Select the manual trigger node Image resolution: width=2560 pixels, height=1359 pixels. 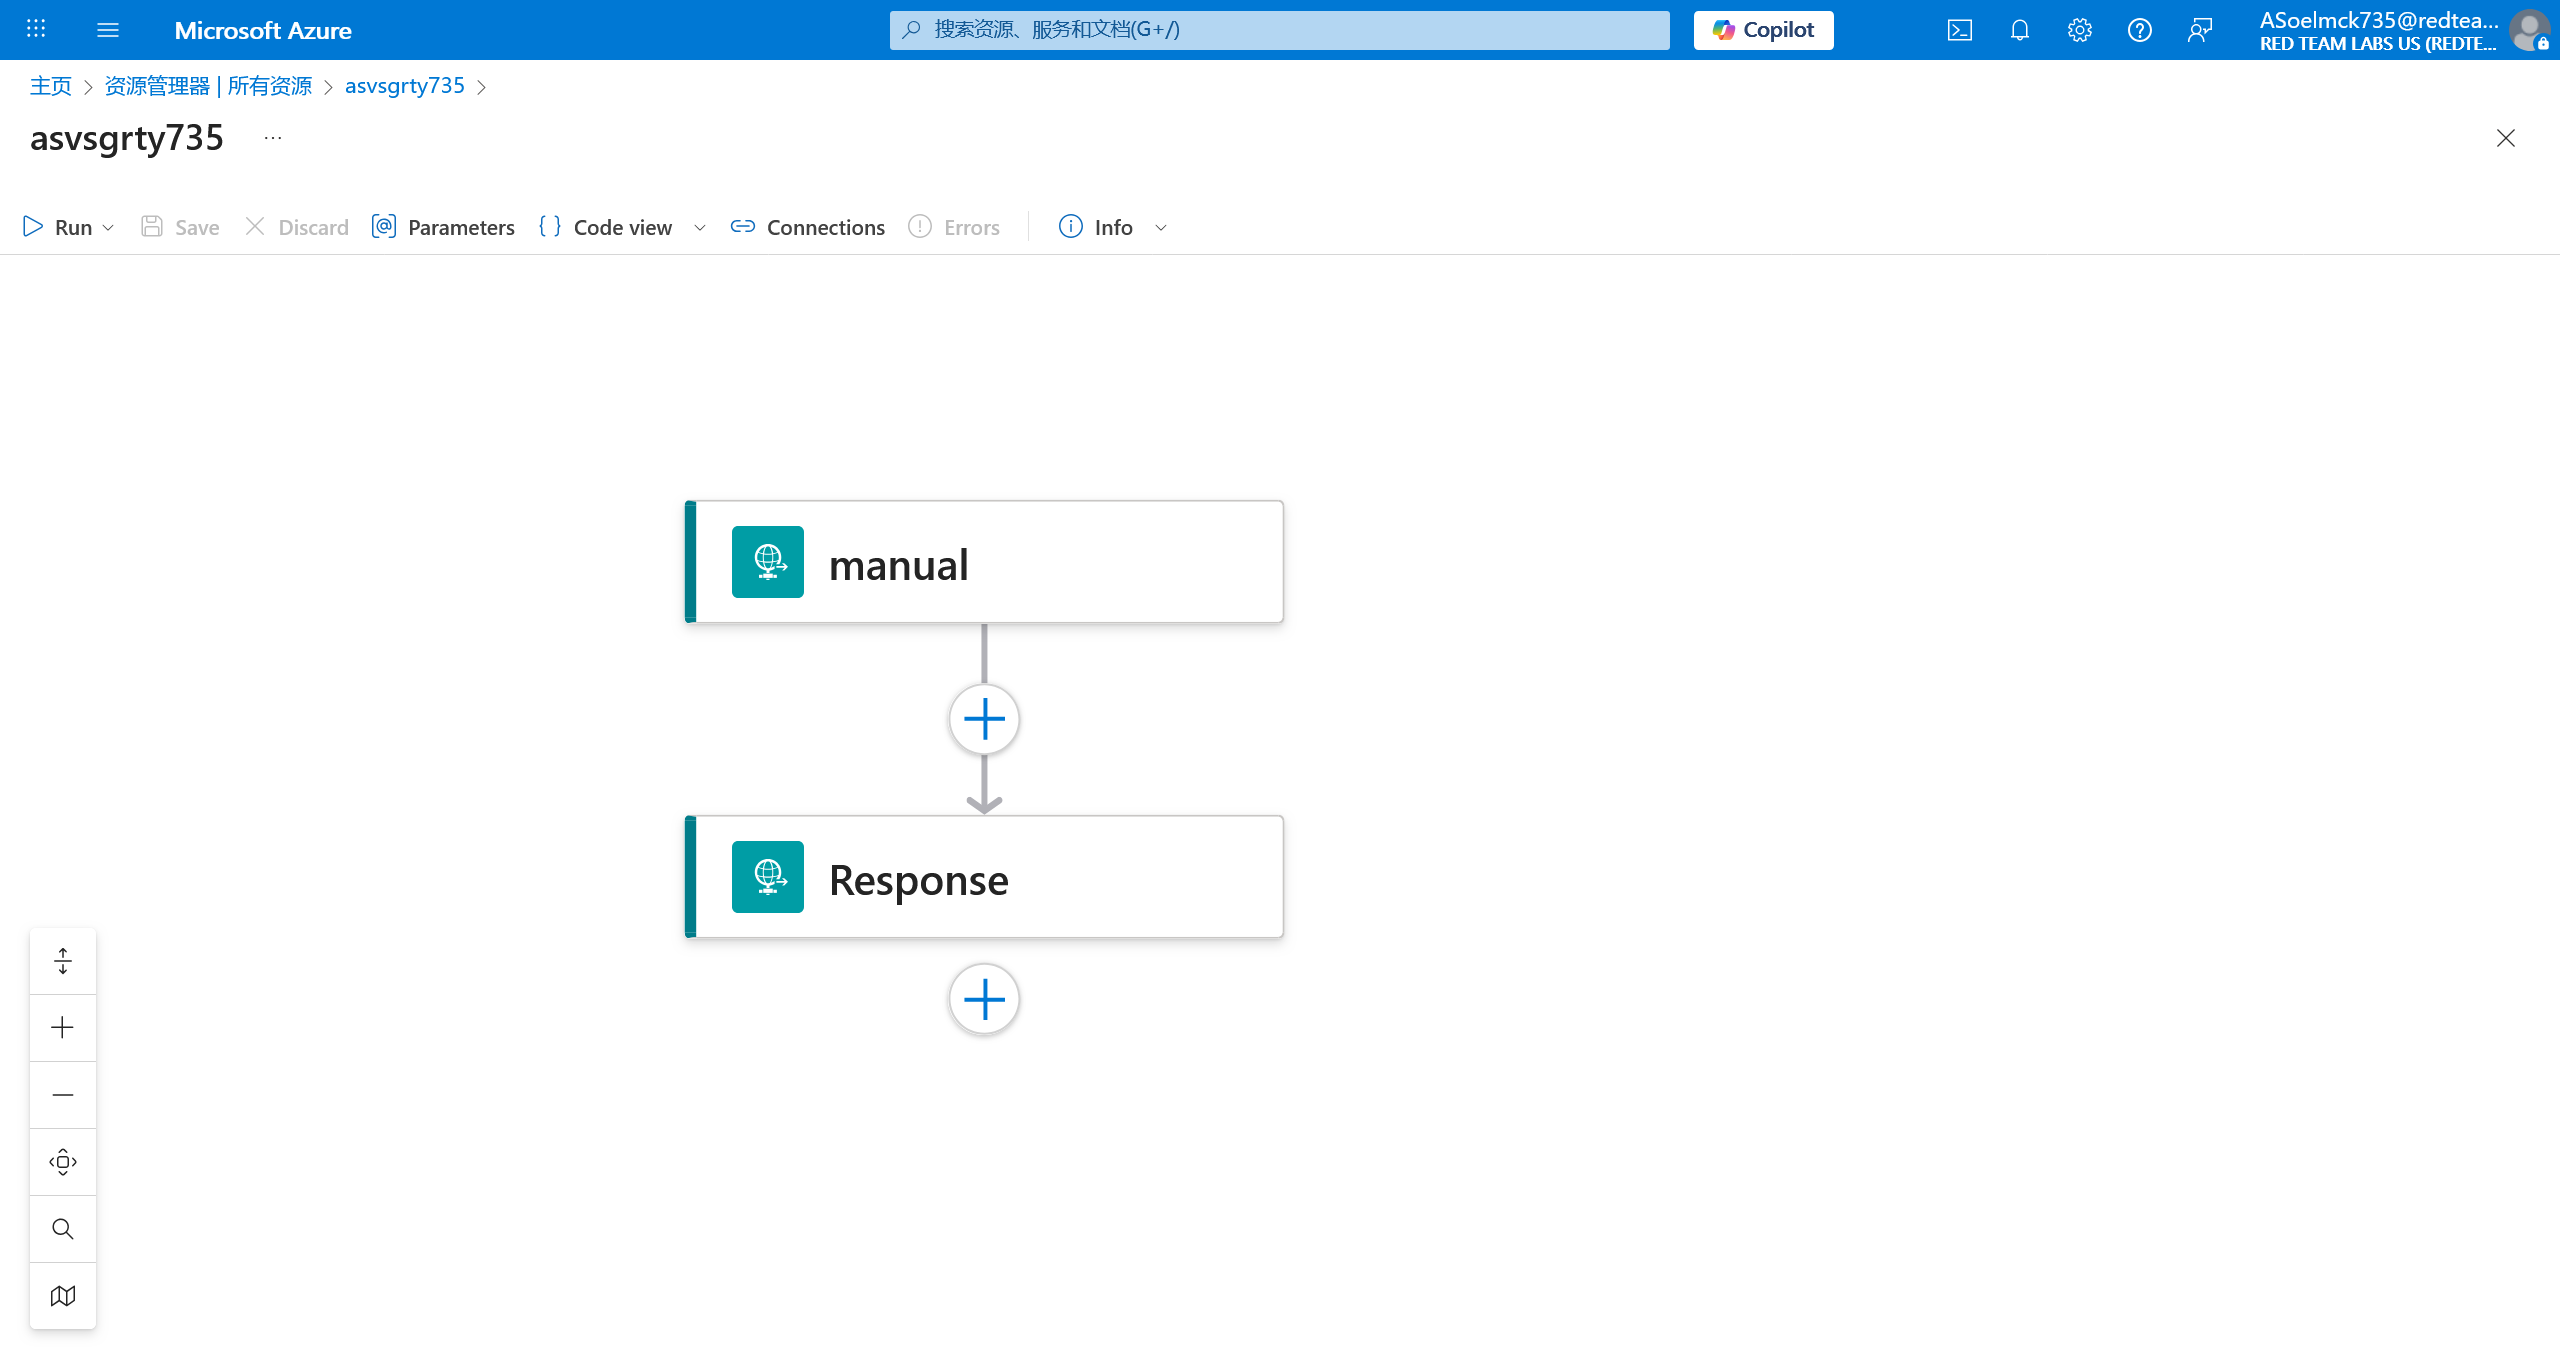[984, 562]
